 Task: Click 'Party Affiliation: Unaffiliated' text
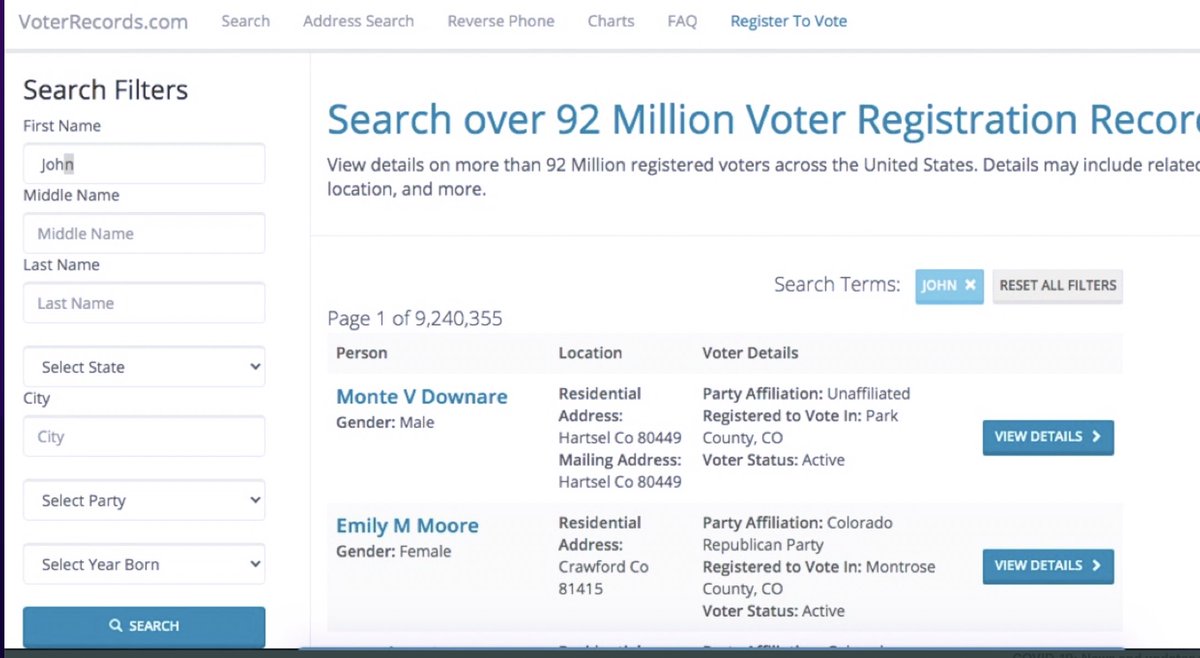[x=806, y=394]
